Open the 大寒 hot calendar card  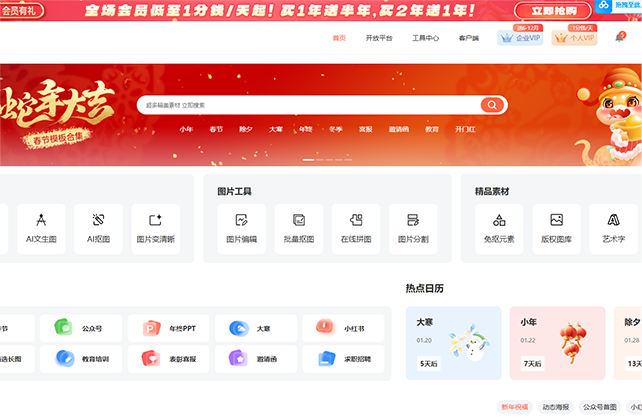pos(453,342)
